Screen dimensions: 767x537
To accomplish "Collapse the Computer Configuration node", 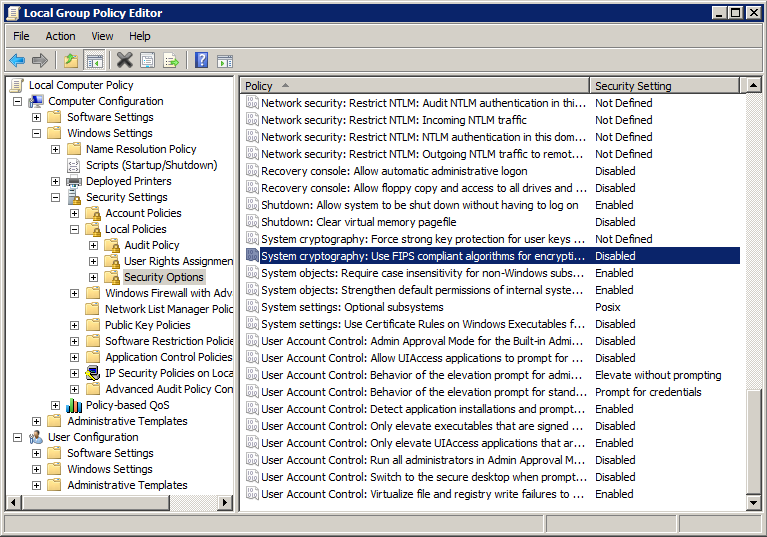I will coord(18,101).
